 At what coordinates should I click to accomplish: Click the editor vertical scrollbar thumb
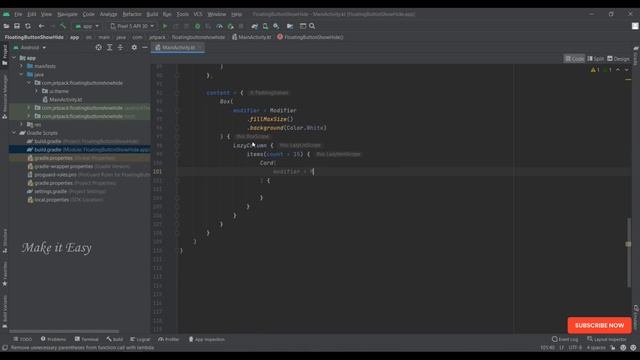point(629,253)
